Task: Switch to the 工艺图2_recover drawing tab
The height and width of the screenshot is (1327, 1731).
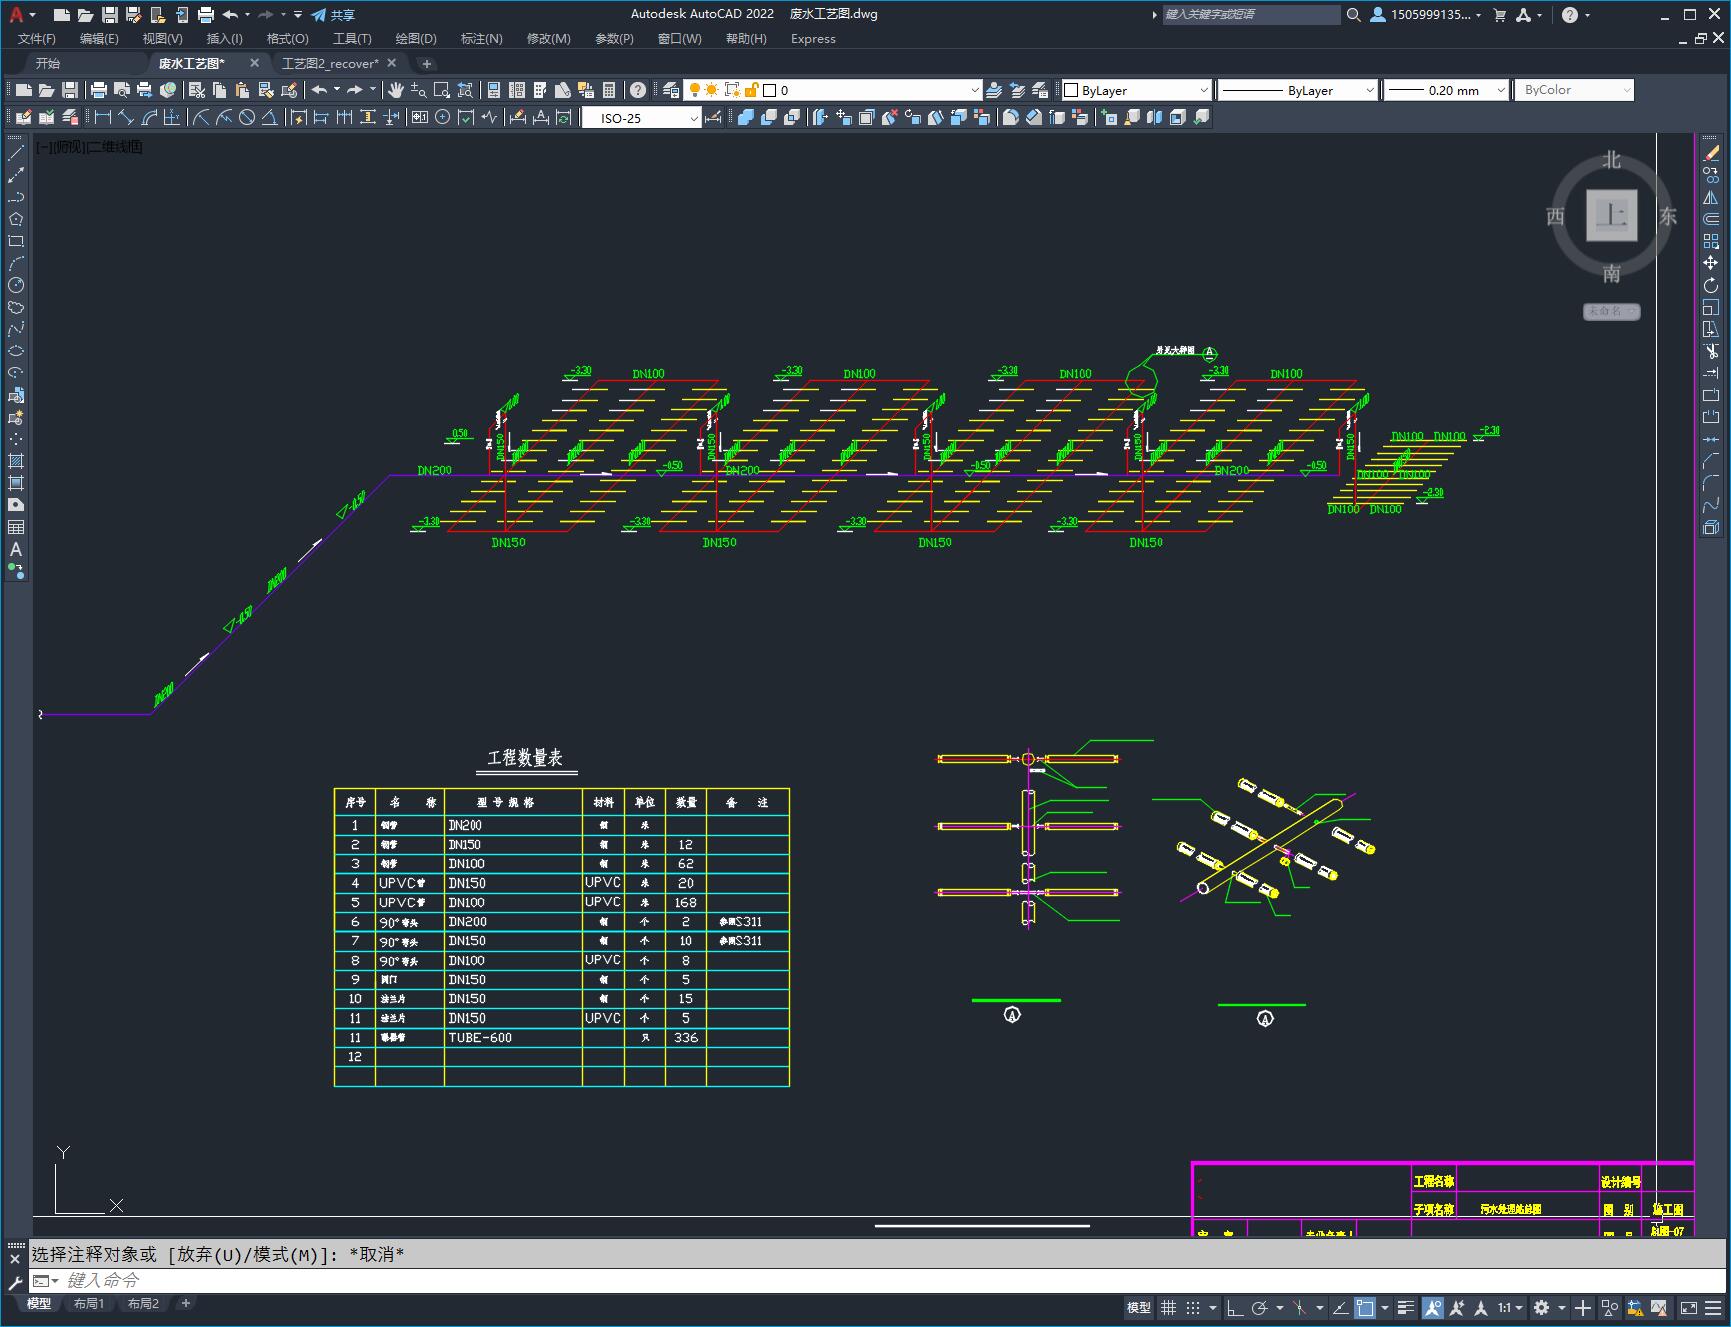Action: [x=331, y=63]
